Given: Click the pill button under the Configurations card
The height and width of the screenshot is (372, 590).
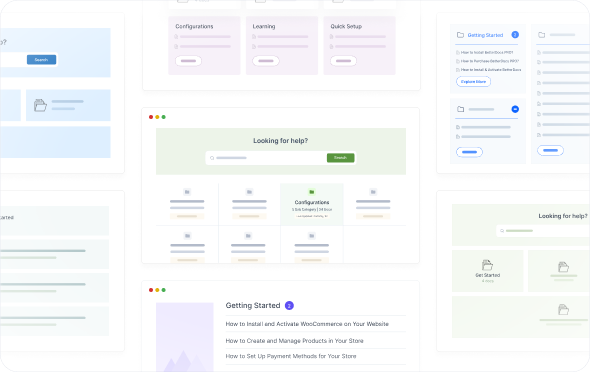Looking at the screenshot, I should tap(189, 61).
